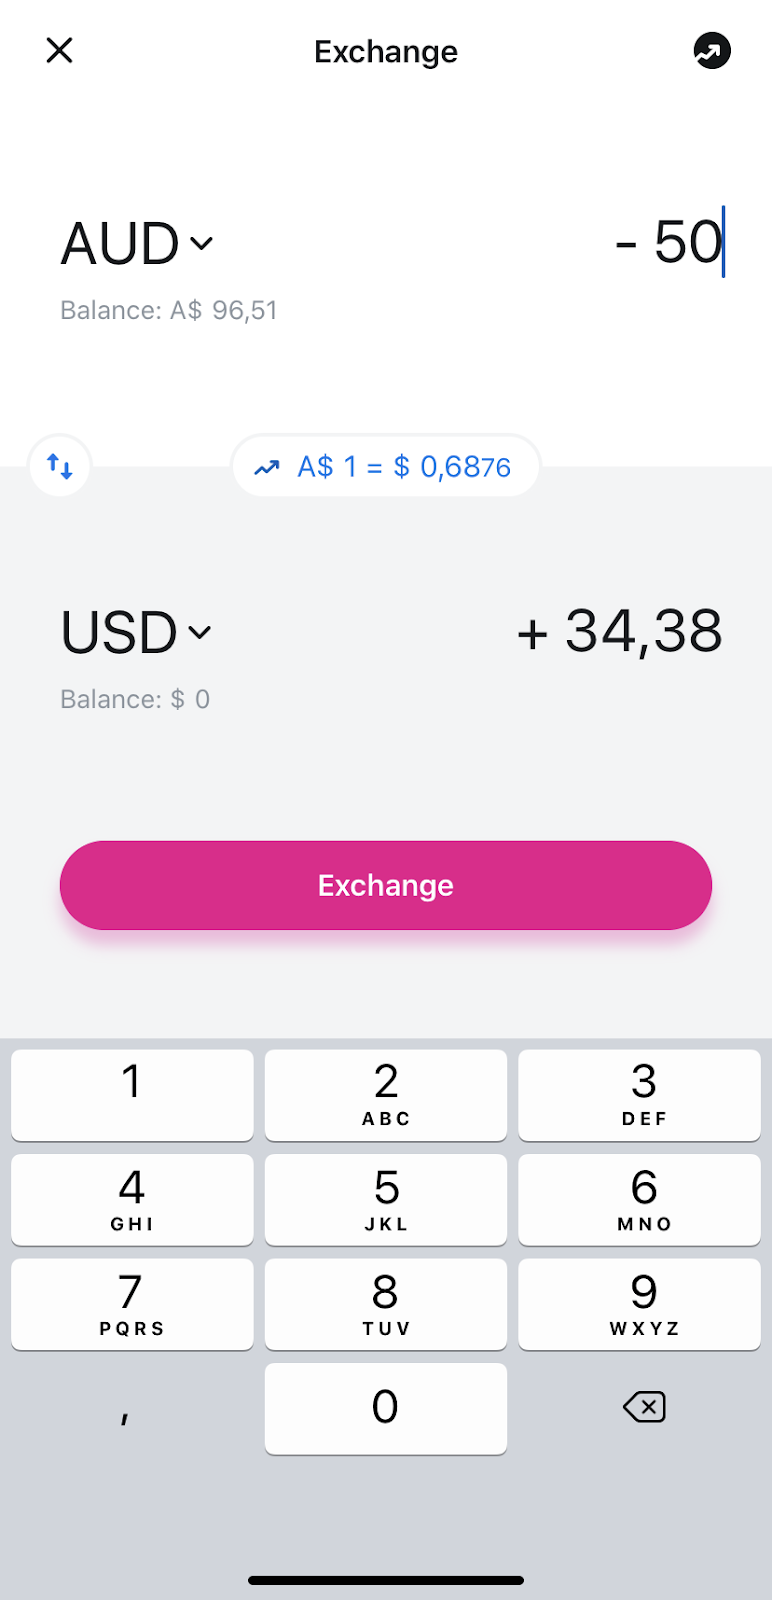Image resolution: width=772 pixels, height=1600 pixels.
Task: Tap keypad digit 5 JKL
Action: coord(386,1200)
